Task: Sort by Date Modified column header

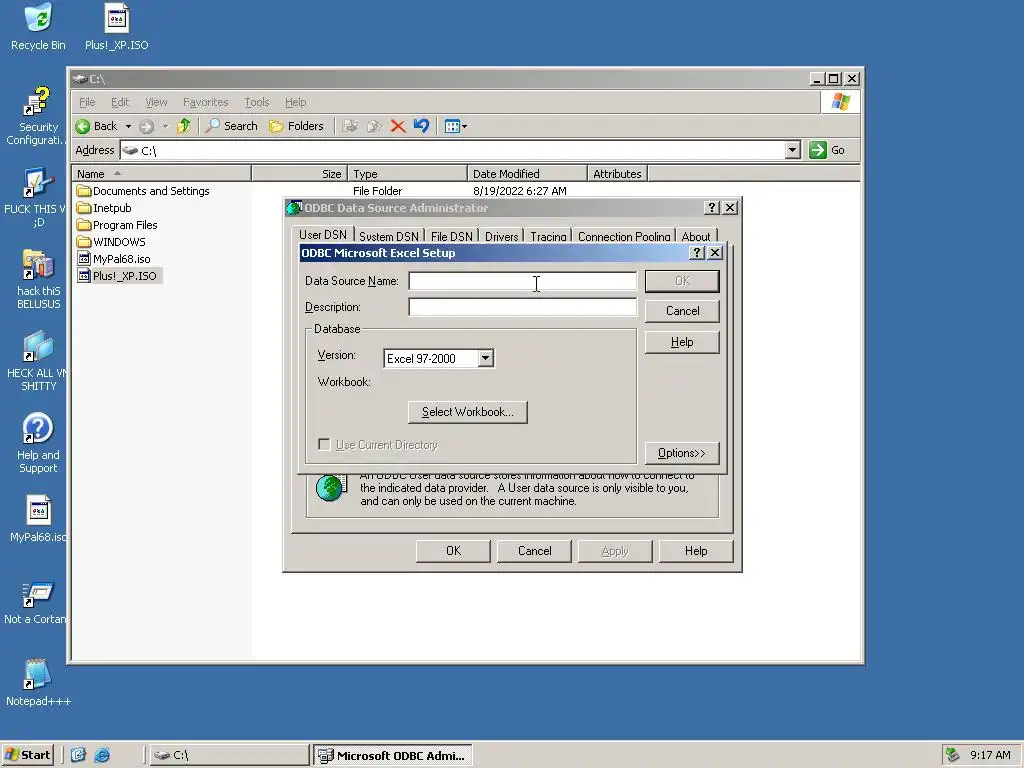Action: (528, 174)
